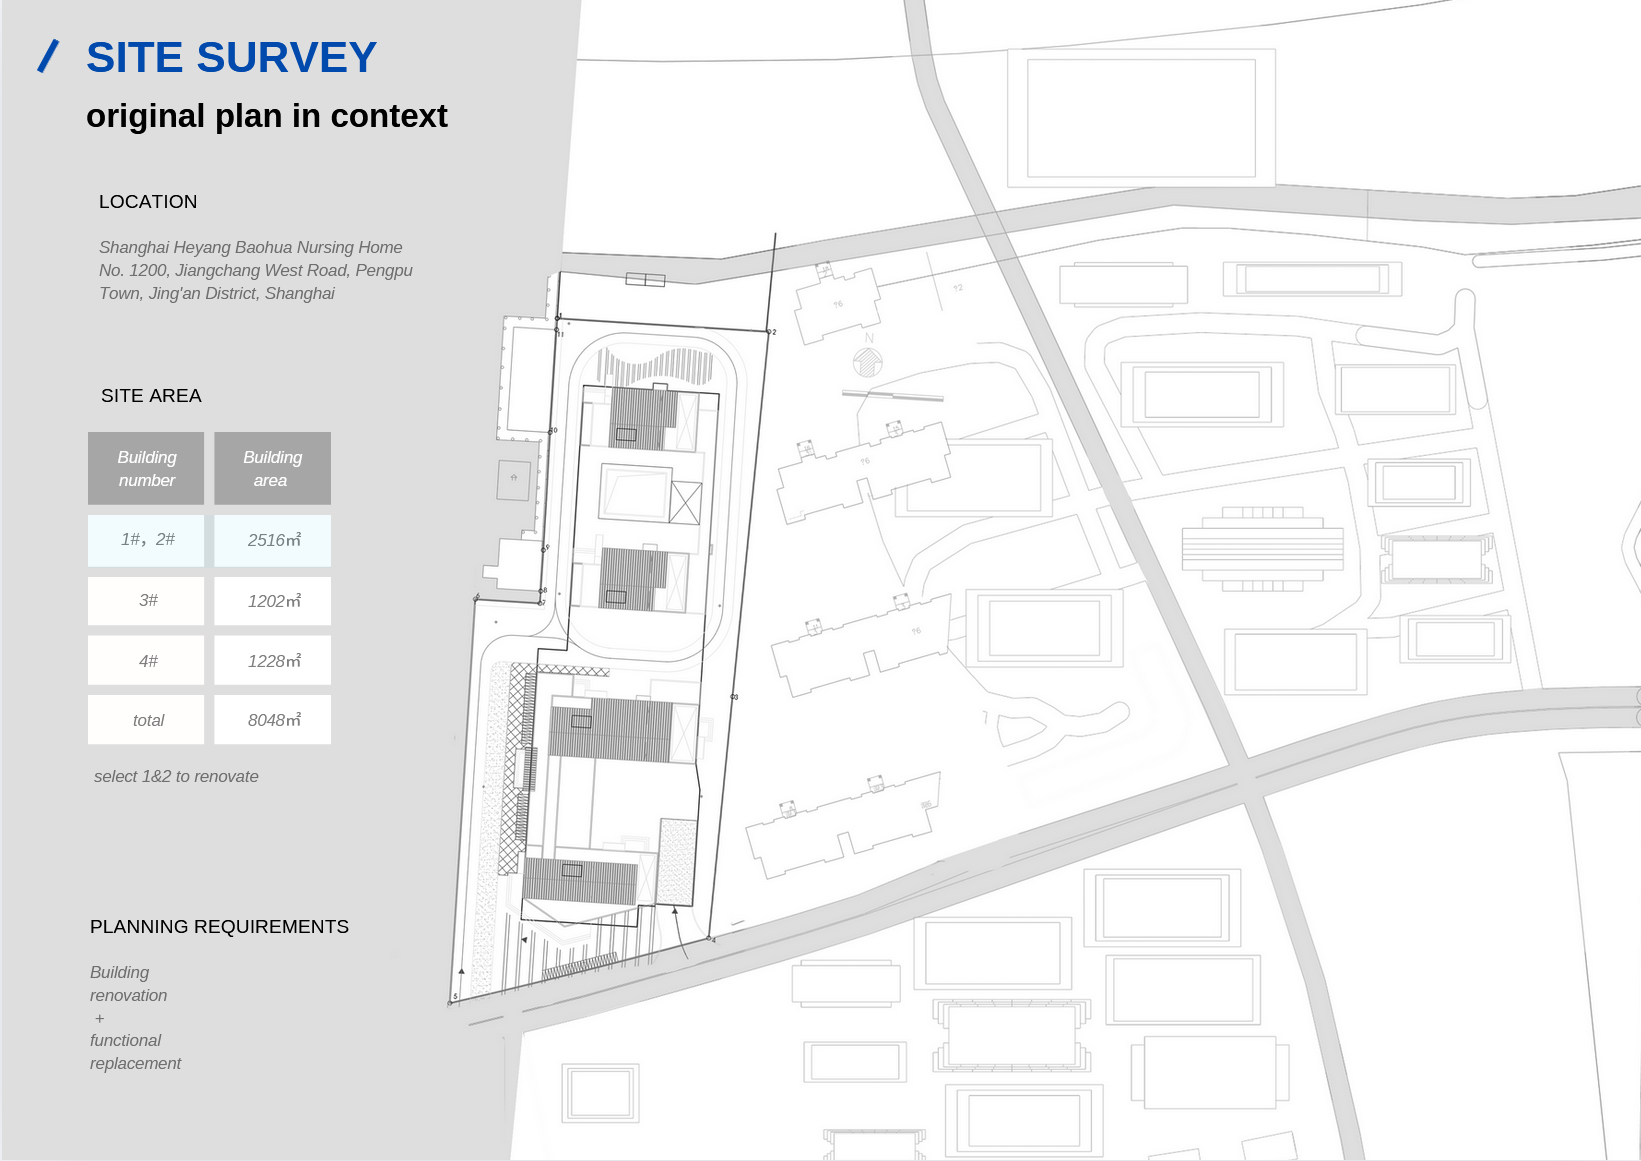Select the 'original plan in context' subtitle
The width and height of the screenshot is (1641, 1161).
click(266, 116)
